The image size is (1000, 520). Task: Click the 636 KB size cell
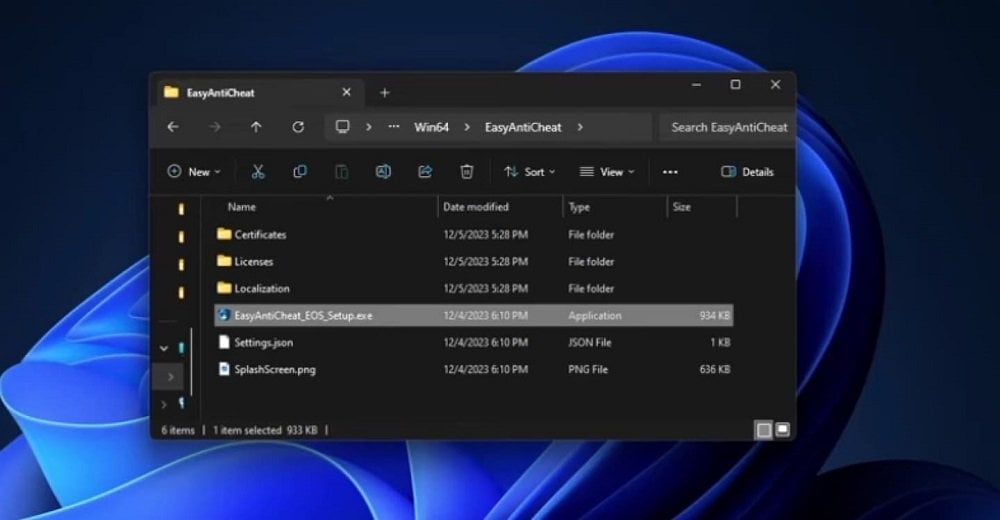coord(714,369)
